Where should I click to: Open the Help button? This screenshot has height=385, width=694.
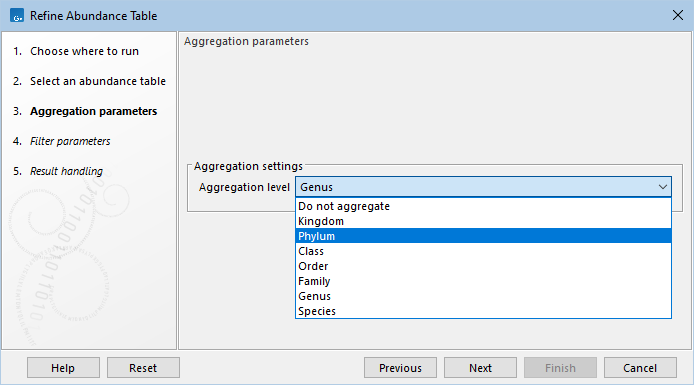tap(63, 368)
